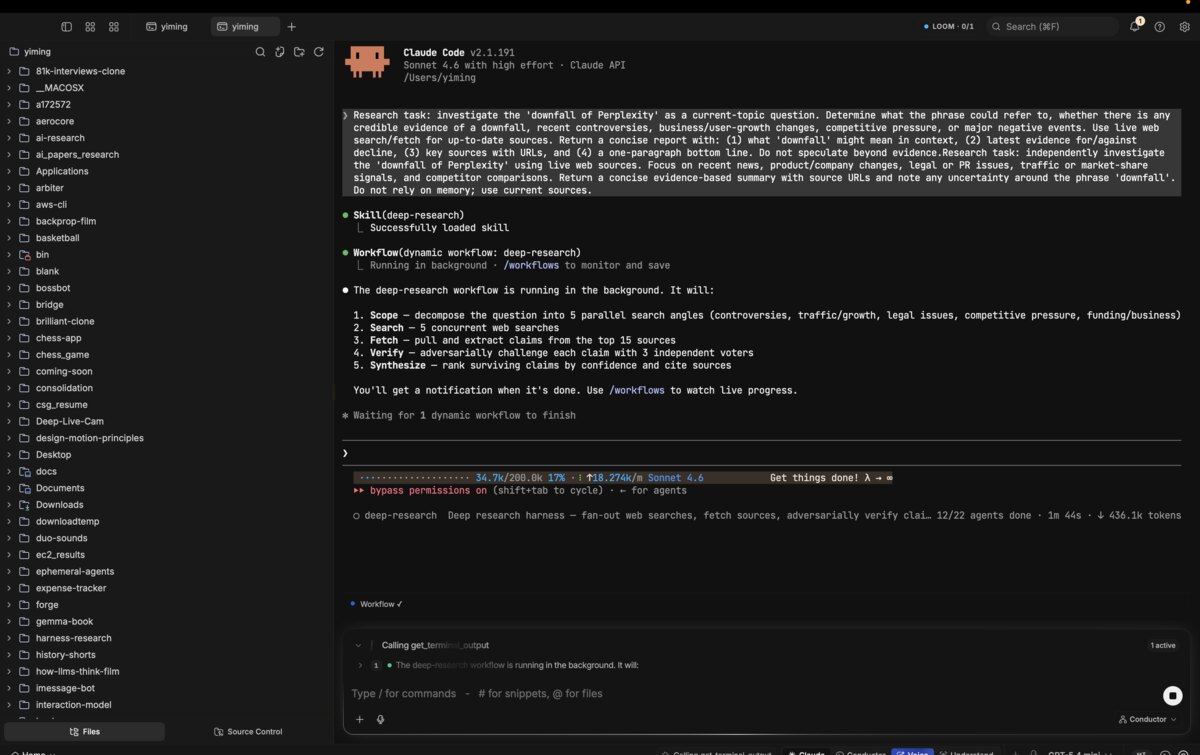The height and width of the screenshot is (755, 1200).
Task: Expand the backprop-film folder chevron
Action: [x=9, y=221]
